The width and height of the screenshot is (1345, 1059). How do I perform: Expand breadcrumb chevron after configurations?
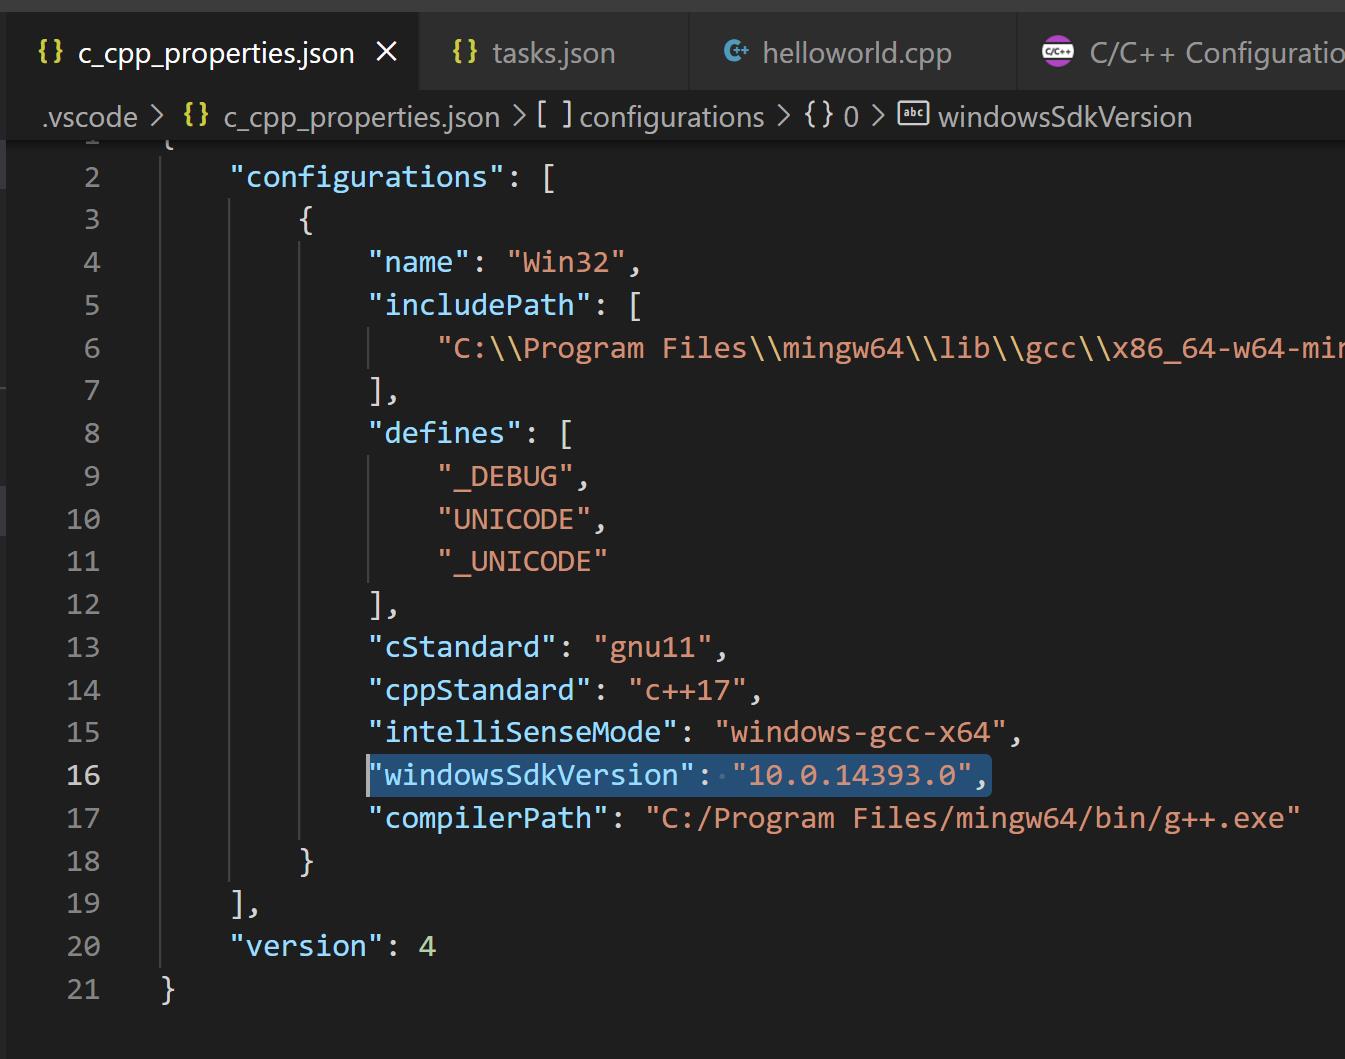pyautogui.click(x=784, y=117)
